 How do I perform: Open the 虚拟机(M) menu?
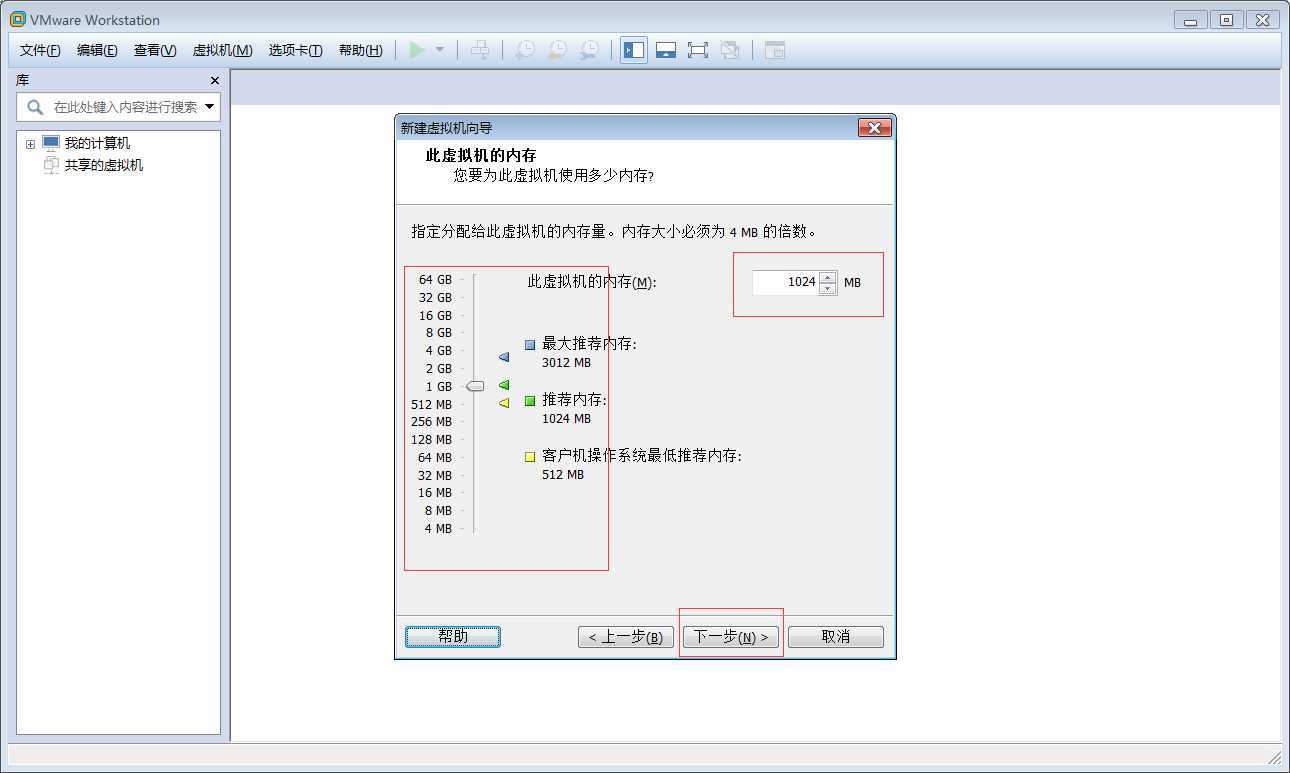tap(222, 50)
